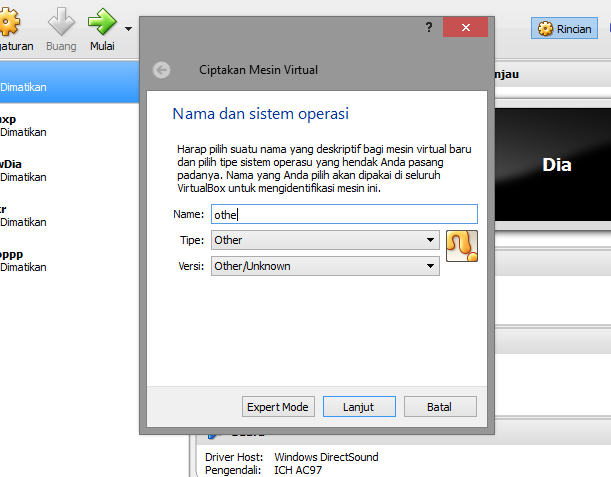The width and height of the screenshot is (611, 477).
Task: Click the Lanjut button
Action: coord(359,407)
